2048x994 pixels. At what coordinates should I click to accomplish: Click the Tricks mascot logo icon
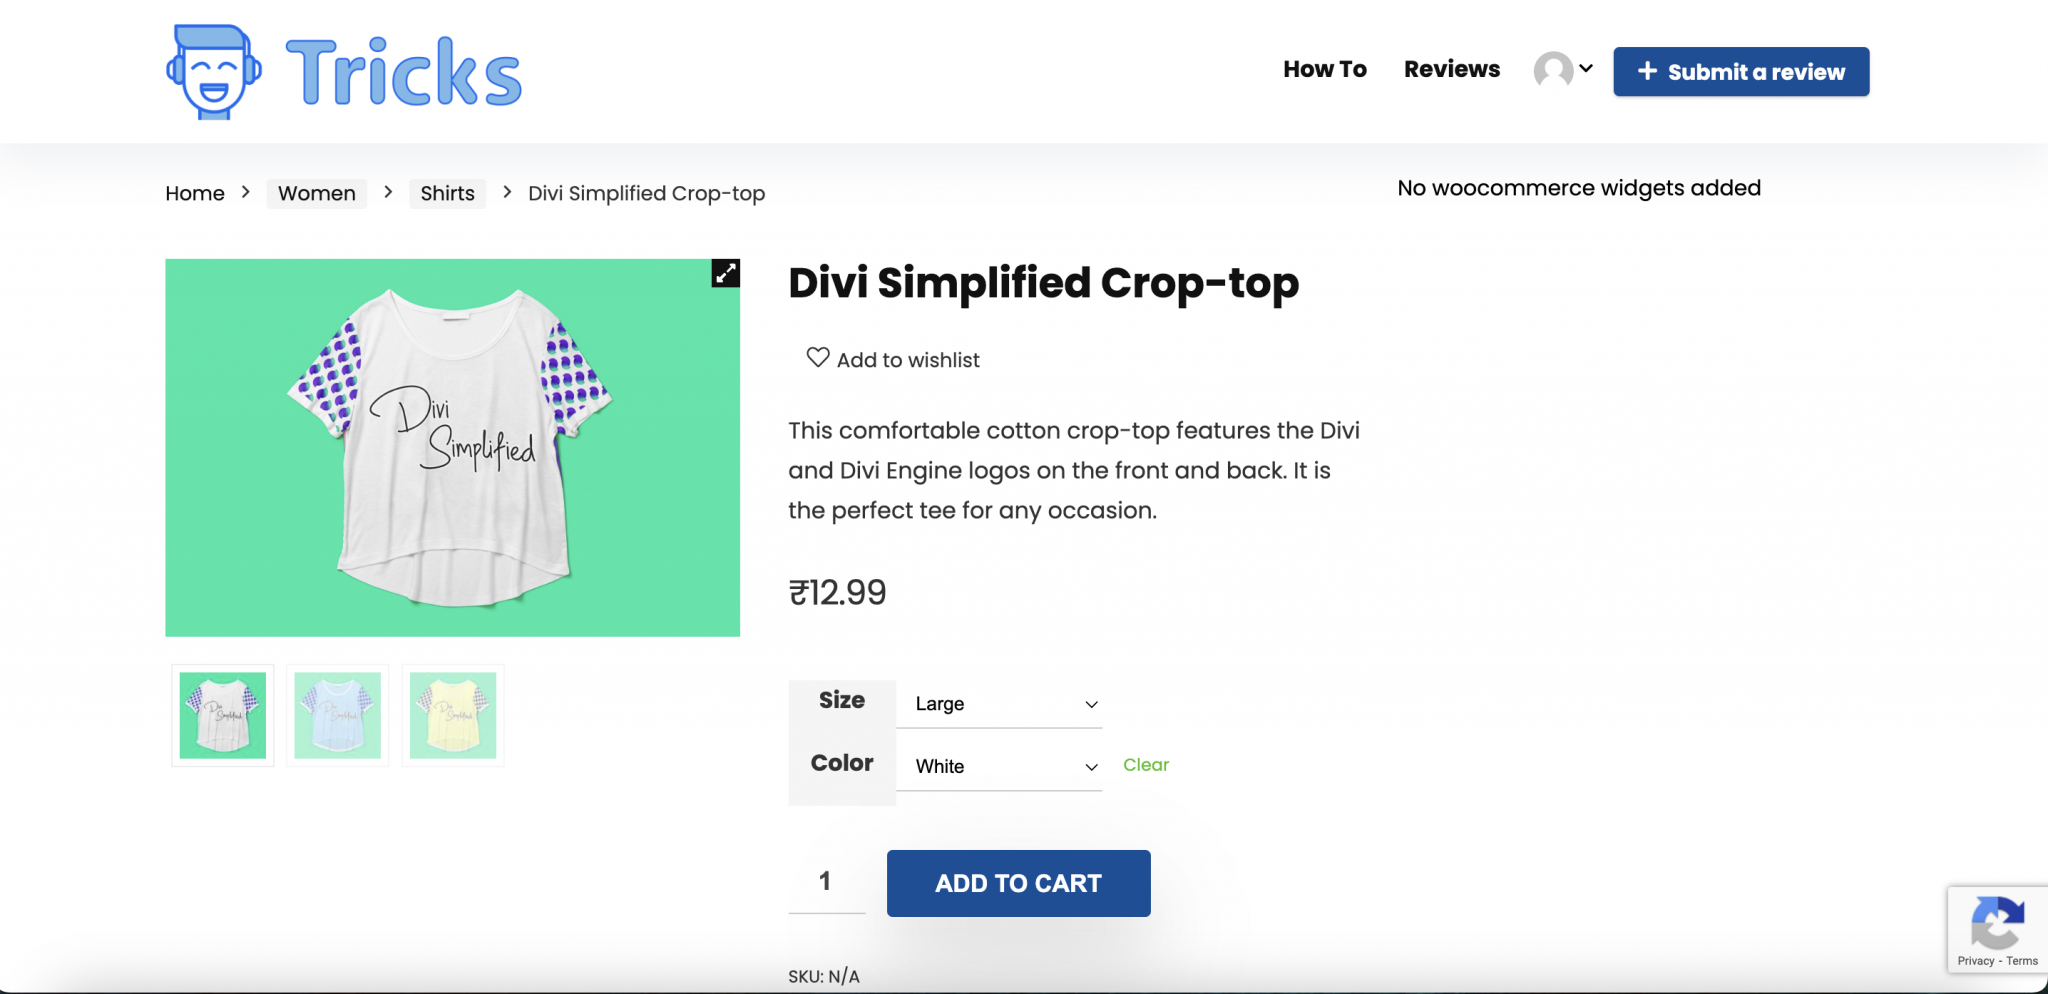(x=214, y=72)
